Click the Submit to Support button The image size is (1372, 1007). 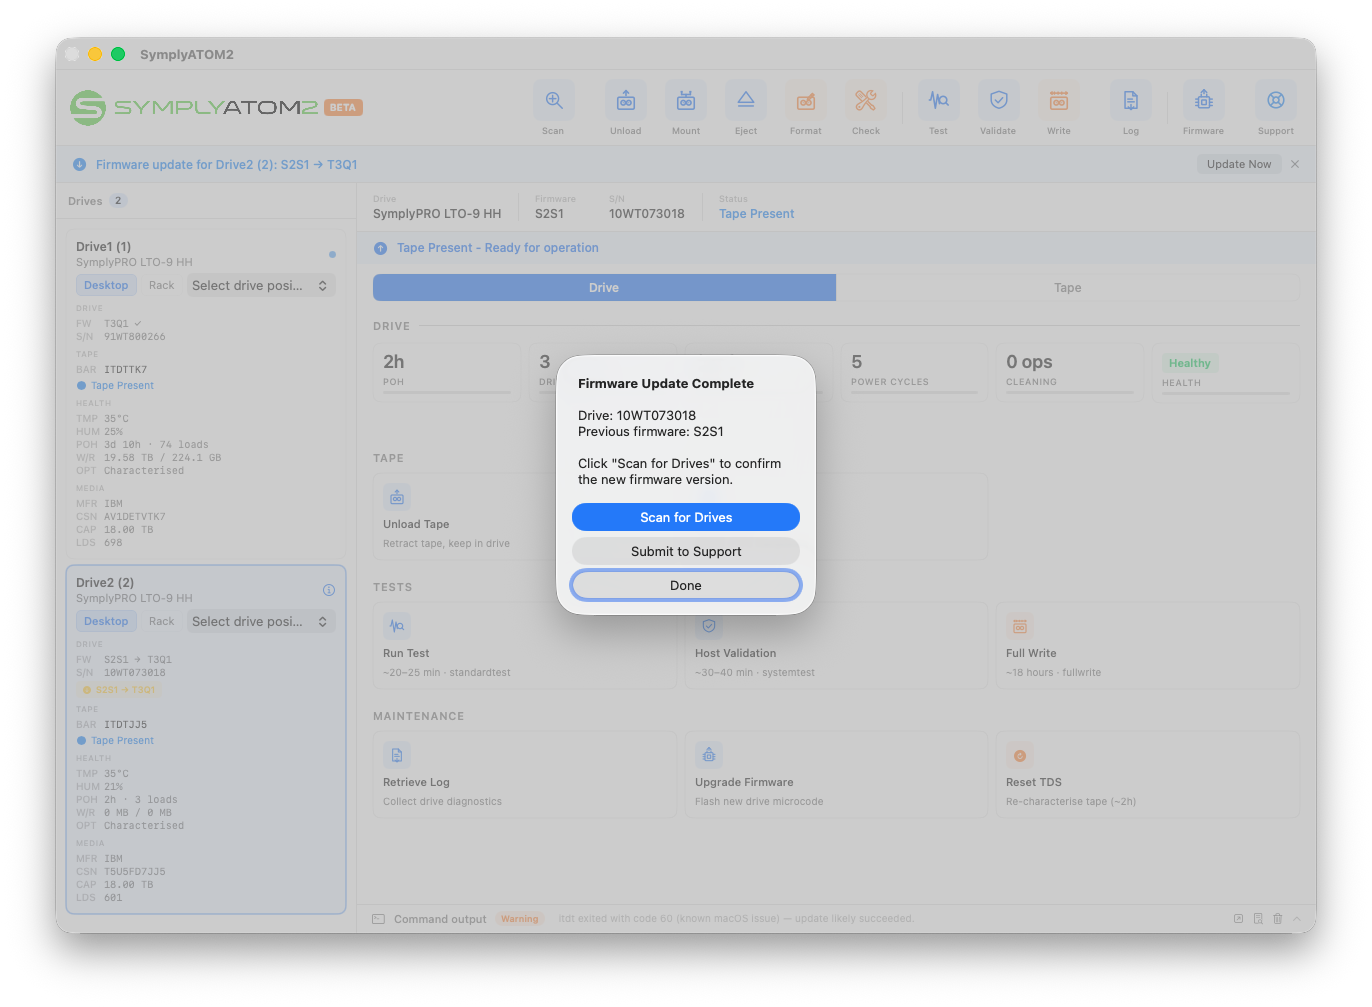tap(686, 551)
